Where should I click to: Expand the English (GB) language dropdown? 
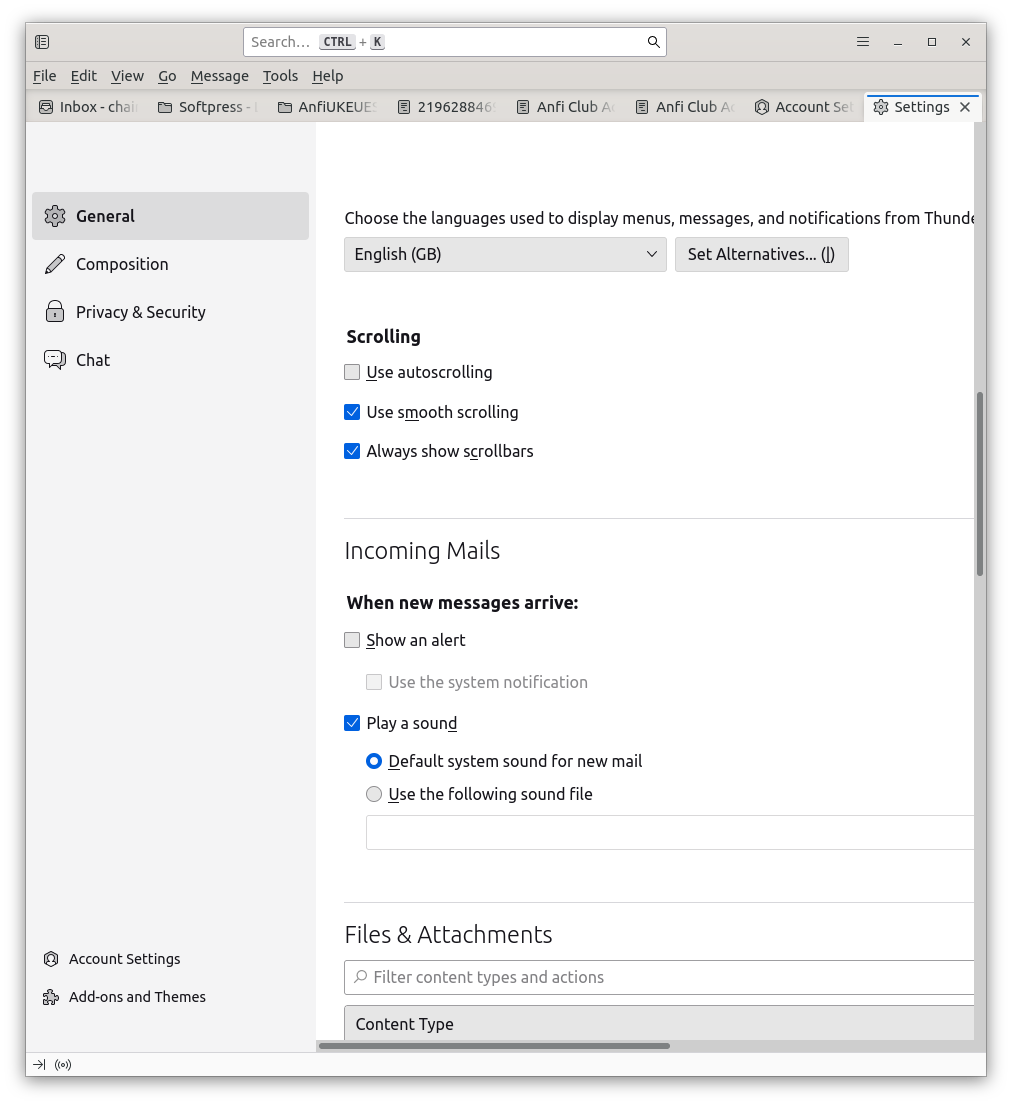point(505,254)
